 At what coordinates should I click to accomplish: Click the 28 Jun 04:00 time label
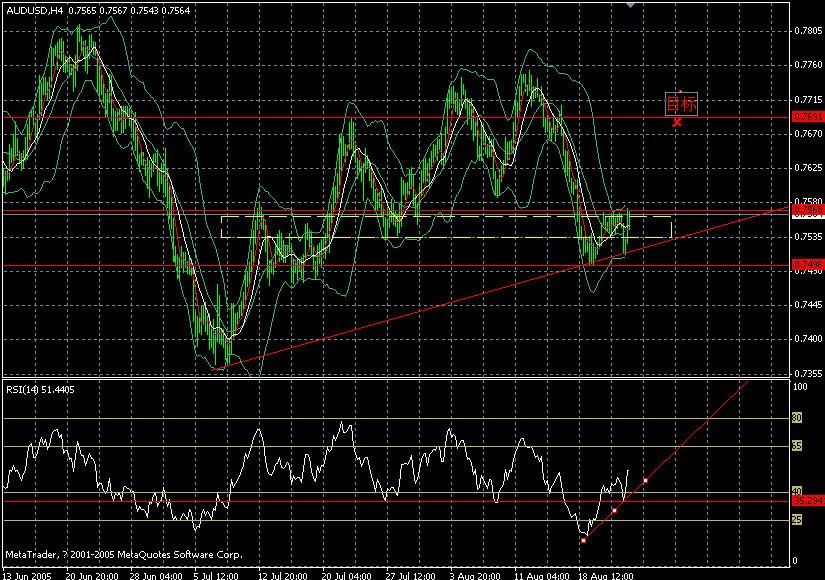156,575
